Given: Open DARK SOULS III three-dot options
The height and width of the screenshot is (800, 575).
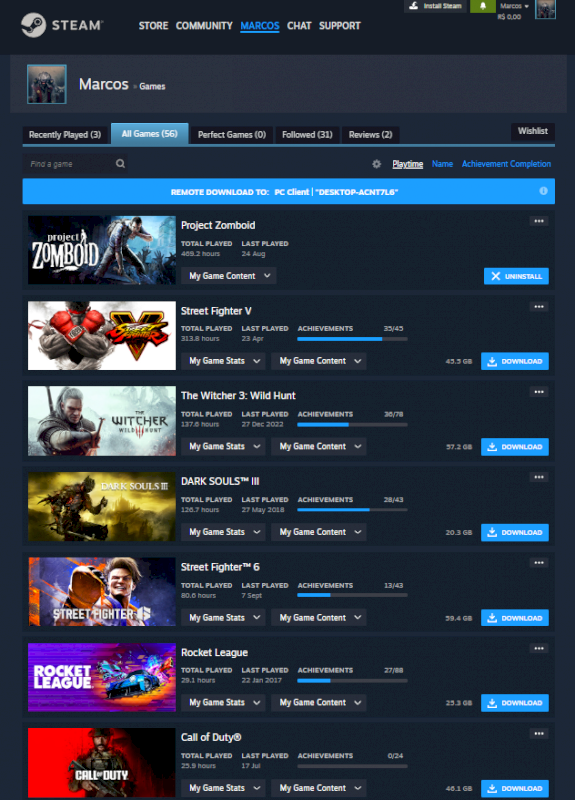Looking at the screenshot, I should (539, 477).
